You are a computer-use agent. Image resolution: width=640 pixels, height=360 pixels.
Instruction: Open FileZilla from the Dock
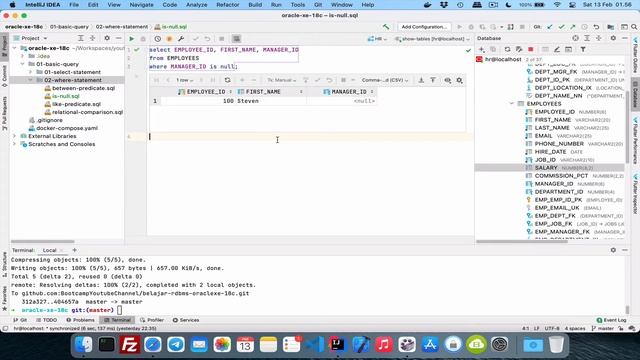point(130,344)
